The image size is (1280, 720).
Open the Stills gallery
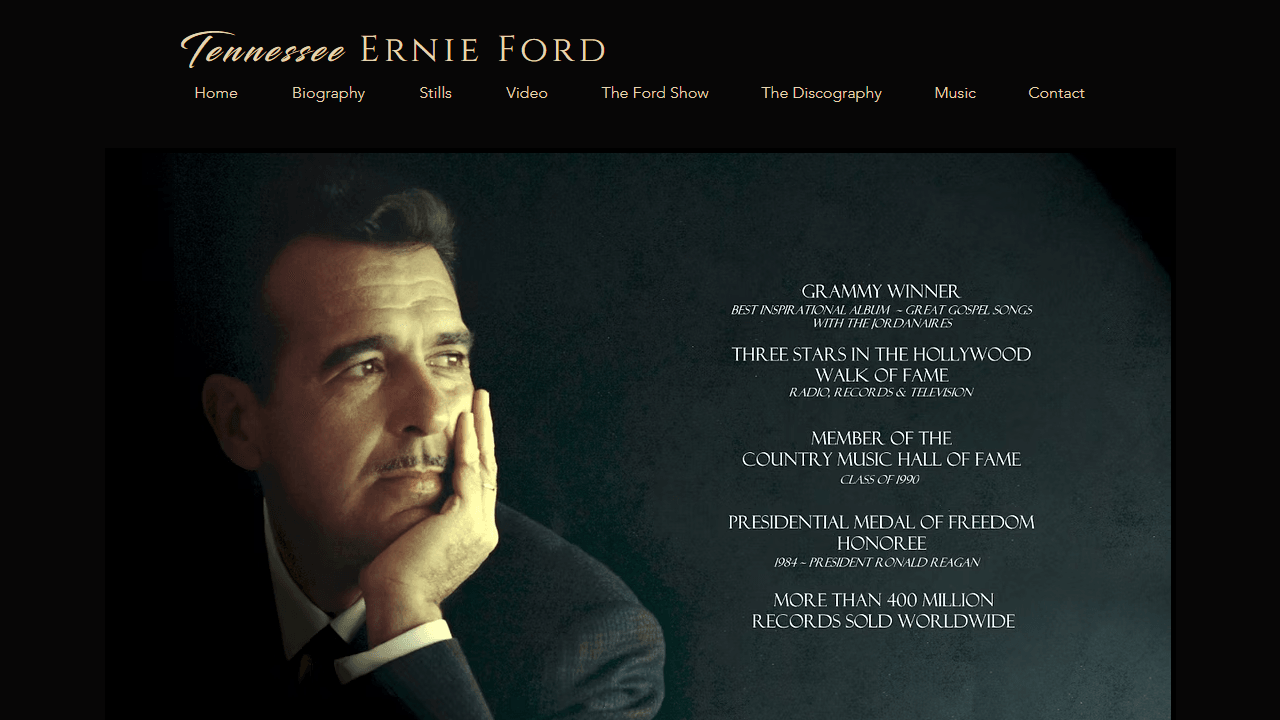pyautogui.click(x=435, y=93)
